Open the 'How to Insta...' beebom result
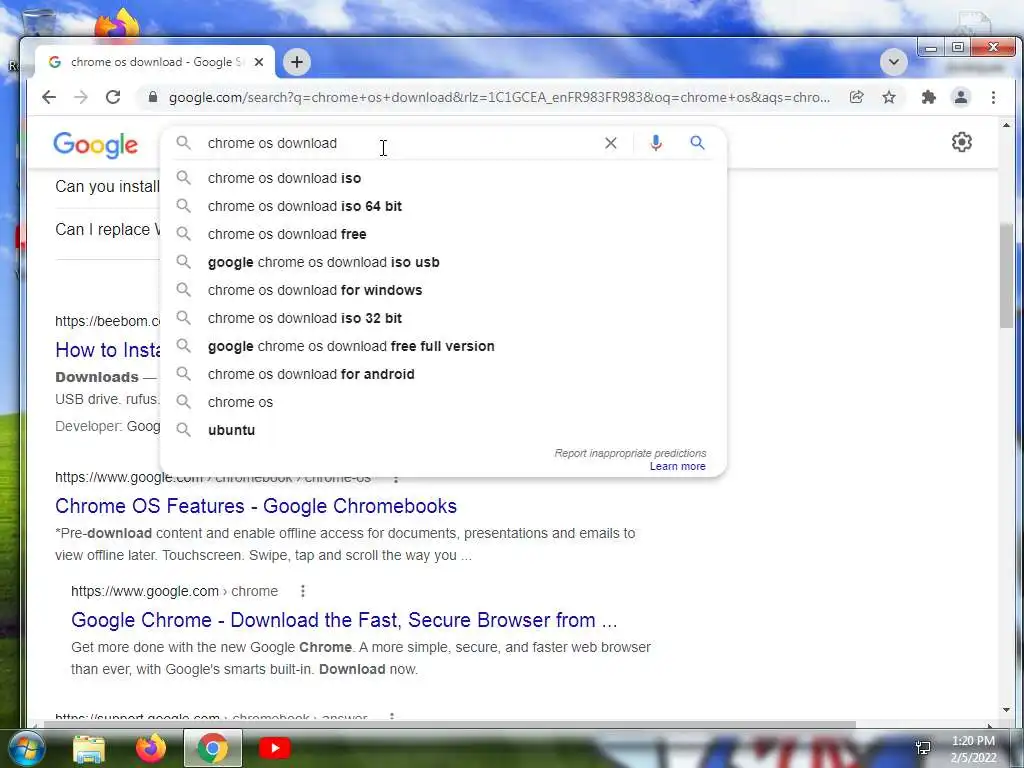Image resolution: width=1024 pixels, height=768 pixels. pos(108,350)
